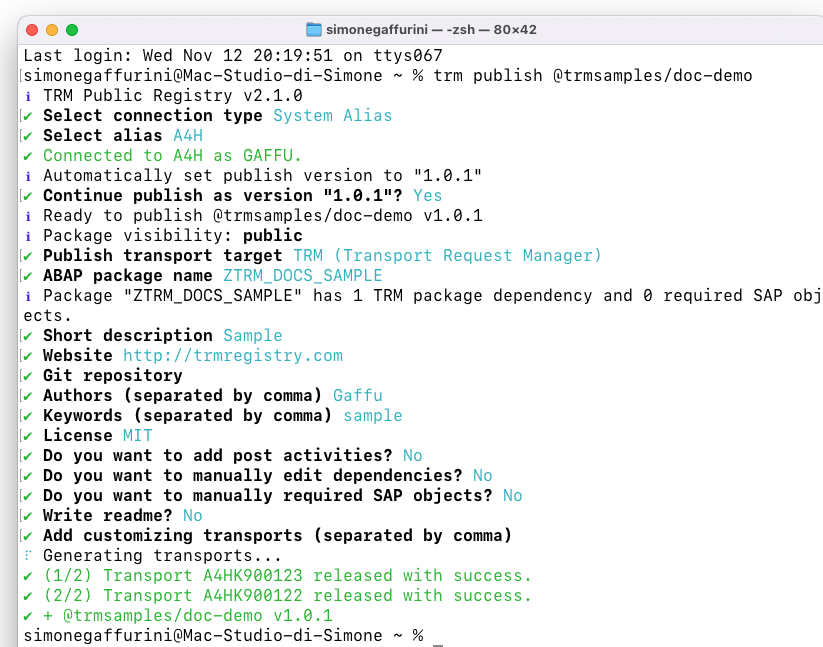Click the green checkmark beside Connected to A4H
The height and width of the screenshot is (647, 823).
click(x=28, y=156)
